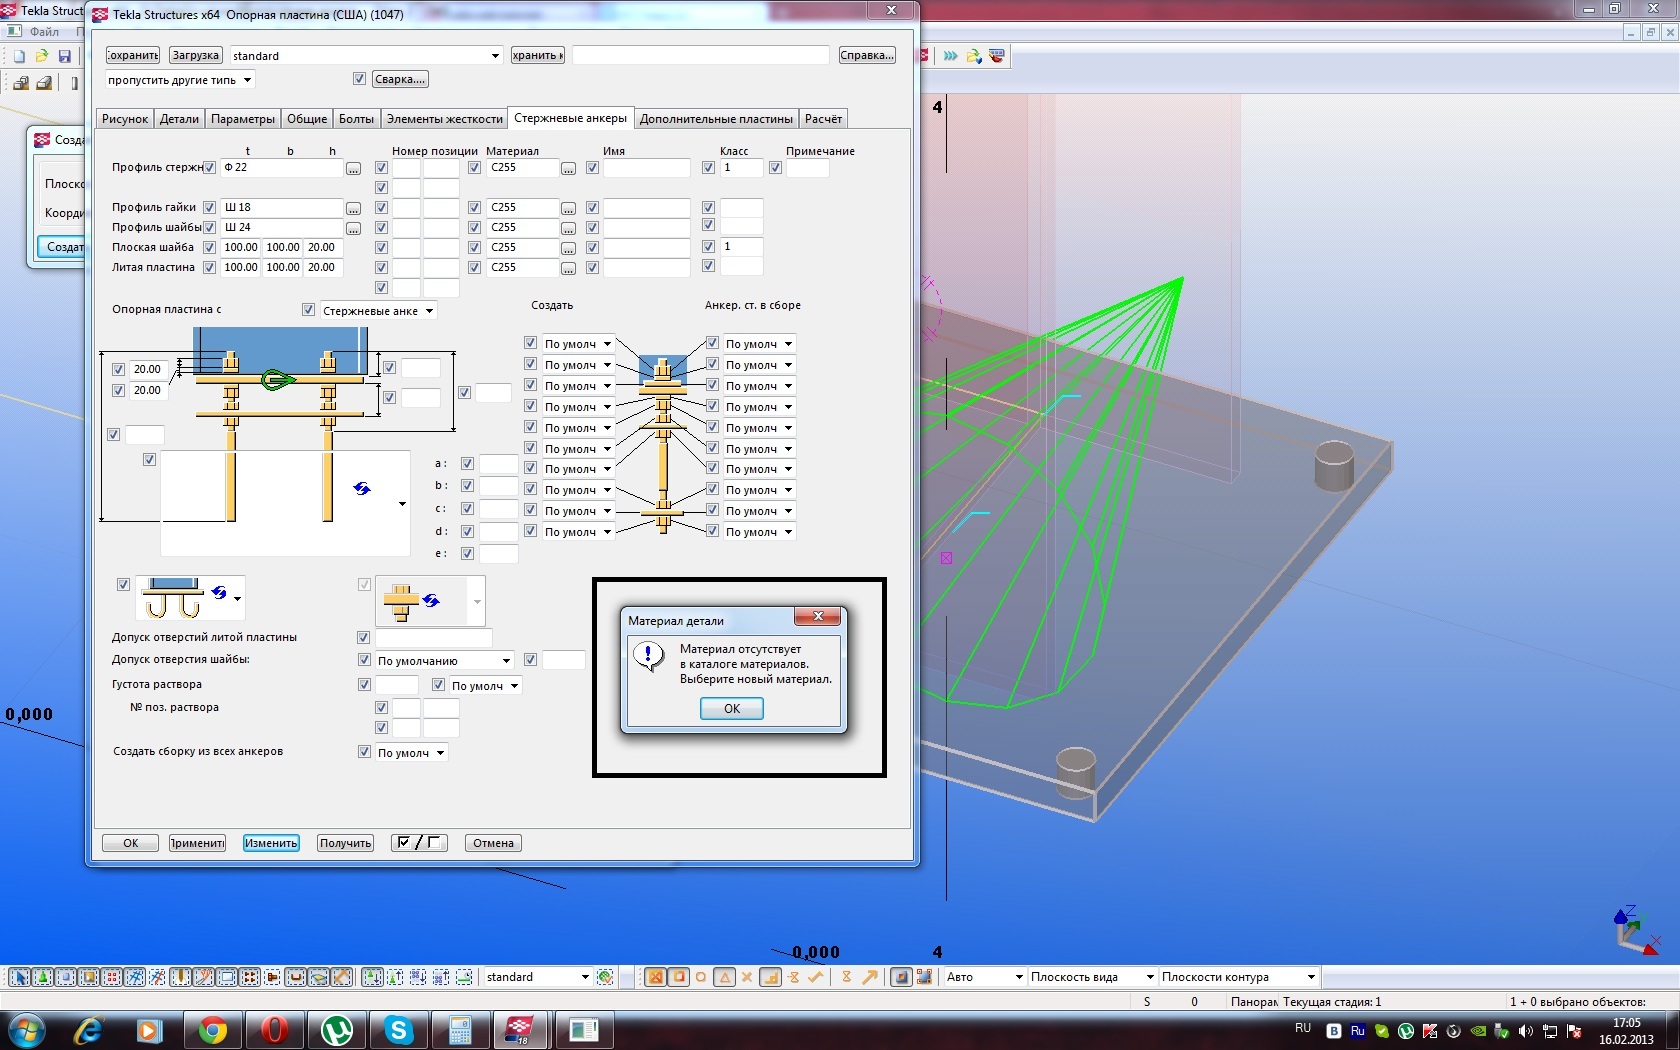Screen dimensions: 1680x1050
Task: Click the select-all arrow icon in selection toolbar
Action: pyautogui.click(x=19, y=977)
